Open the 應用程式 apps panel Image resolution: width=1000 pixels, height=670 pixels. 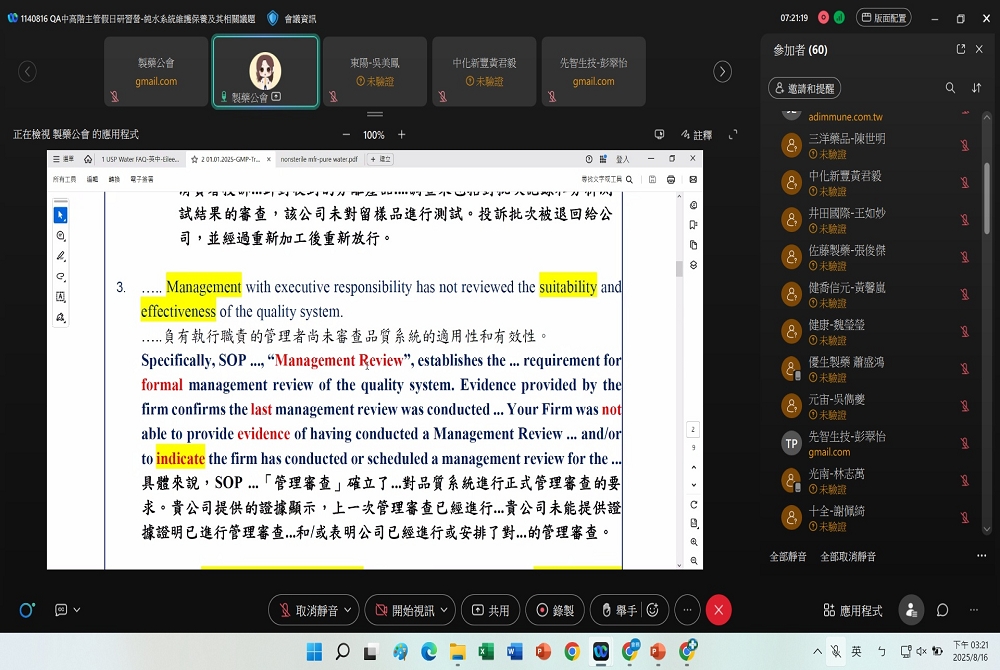coord(852,610)
